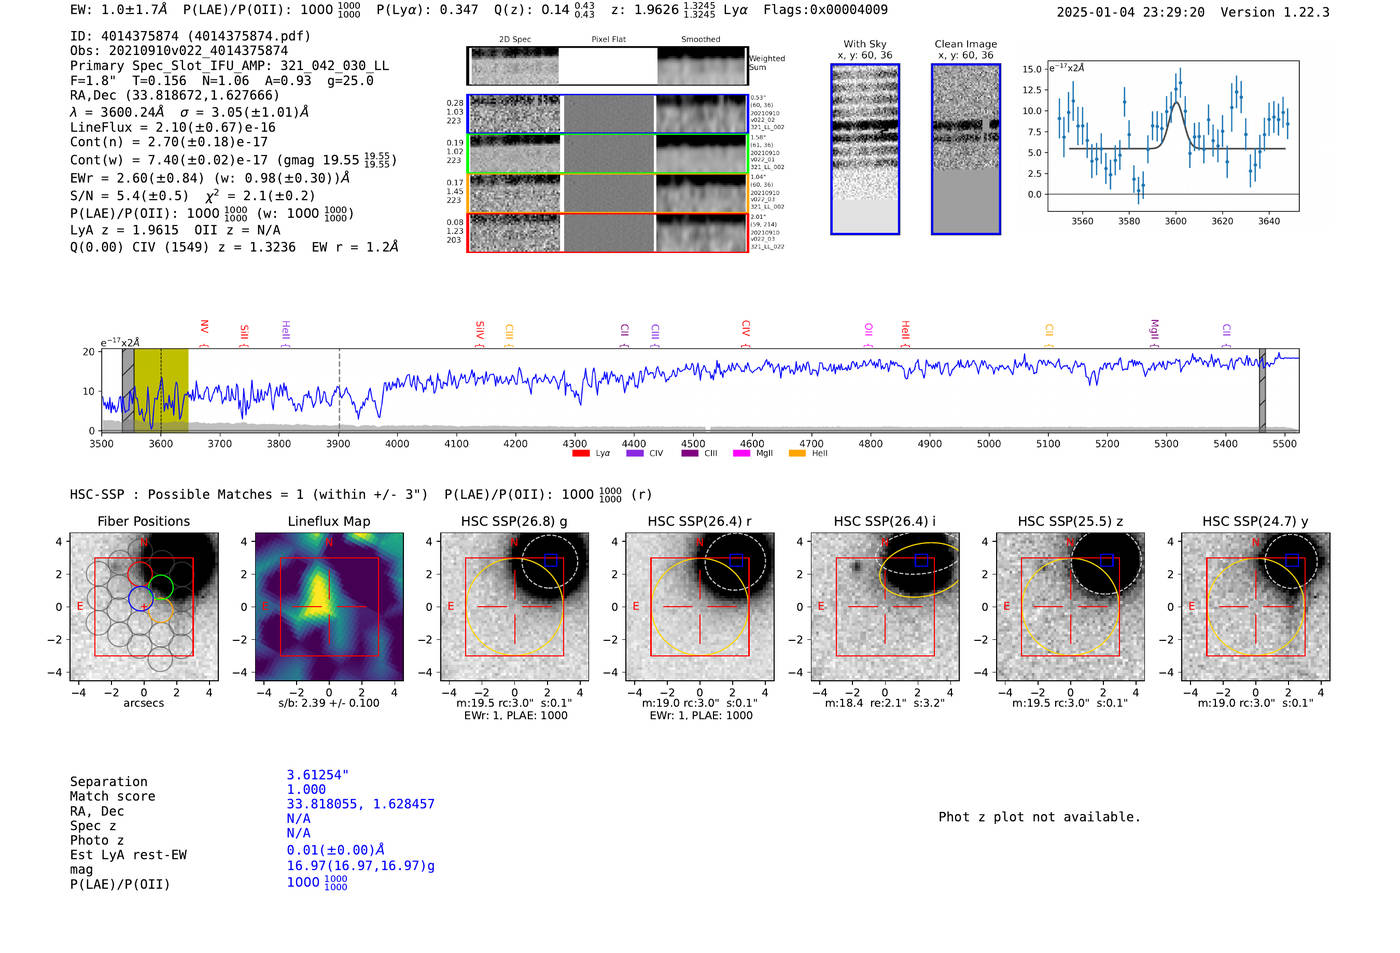Viewport: 1400px width, 953px height.
Task: Click the MgII line marker label
Action: (x=1154, y=329)
